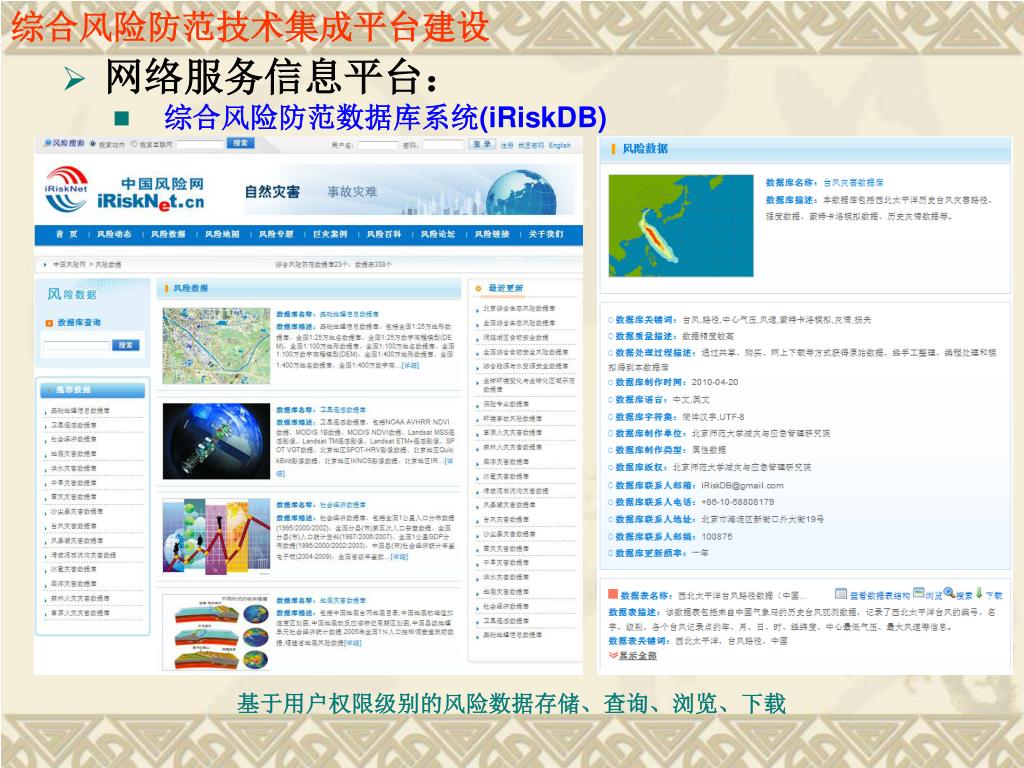
Task: Click last item in 推荐数据 list
Action: [x=80, y=613]
